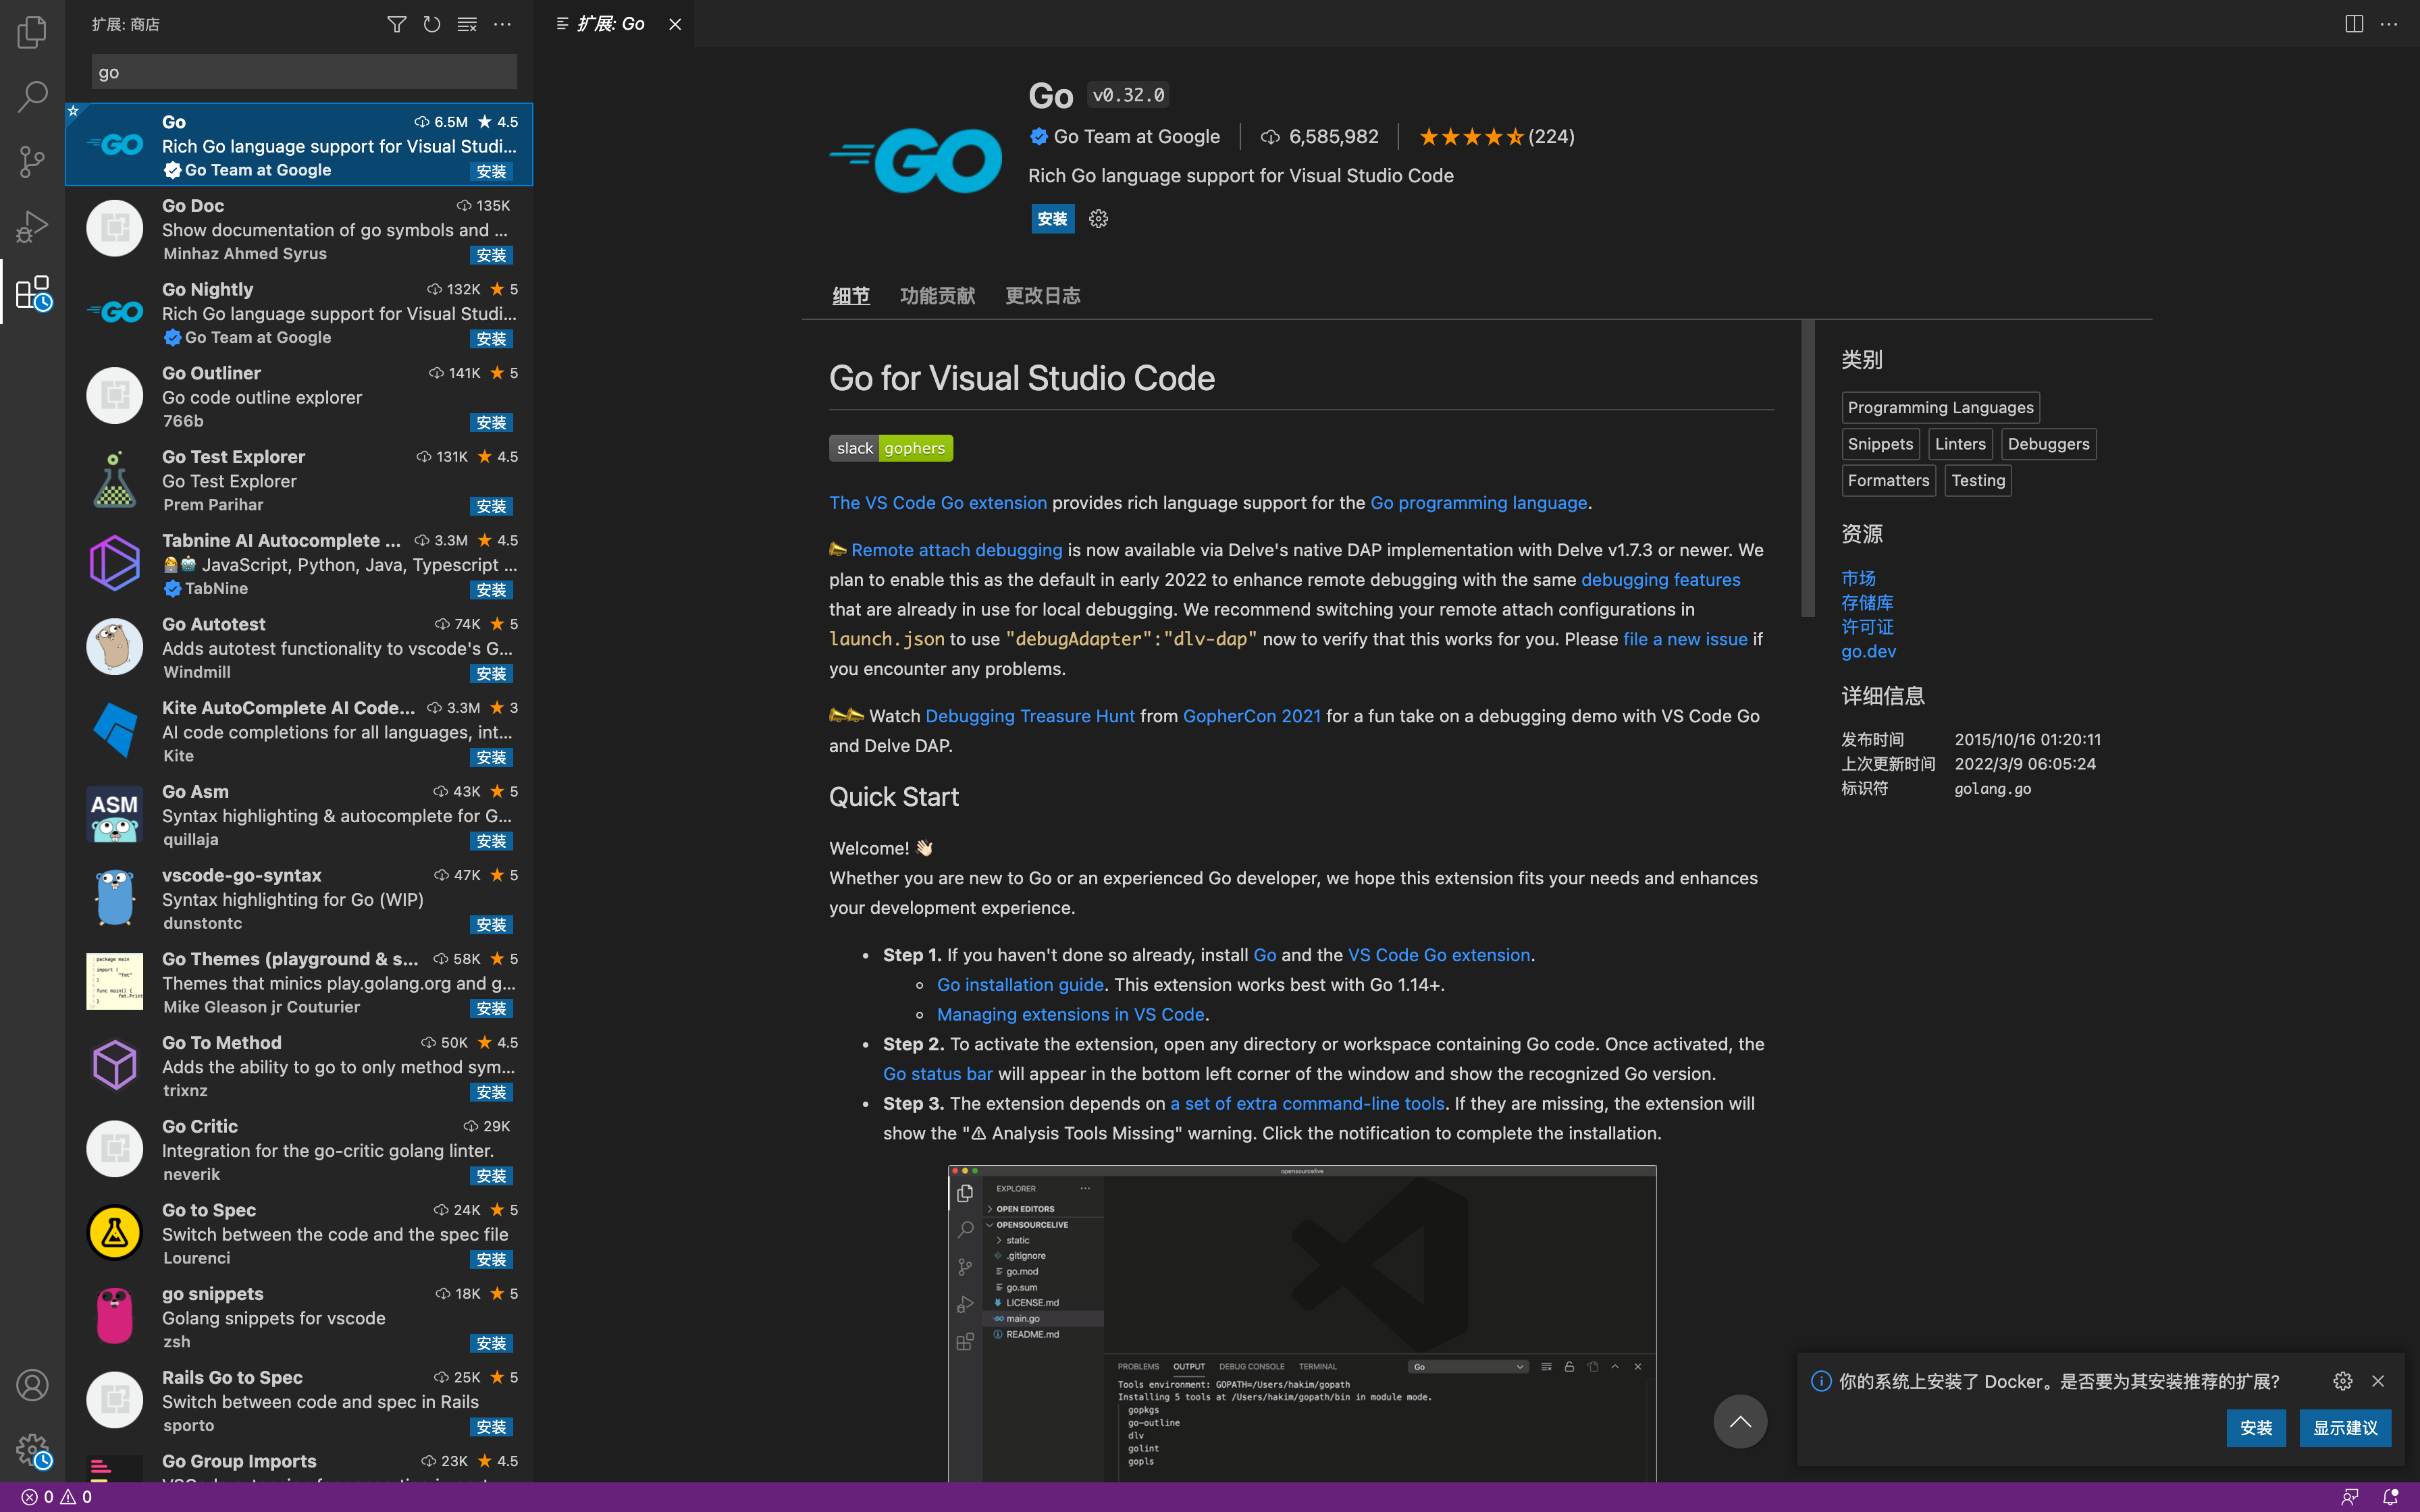
Task: Open the Go extension settings gear
Action: tap(1098, 219)
